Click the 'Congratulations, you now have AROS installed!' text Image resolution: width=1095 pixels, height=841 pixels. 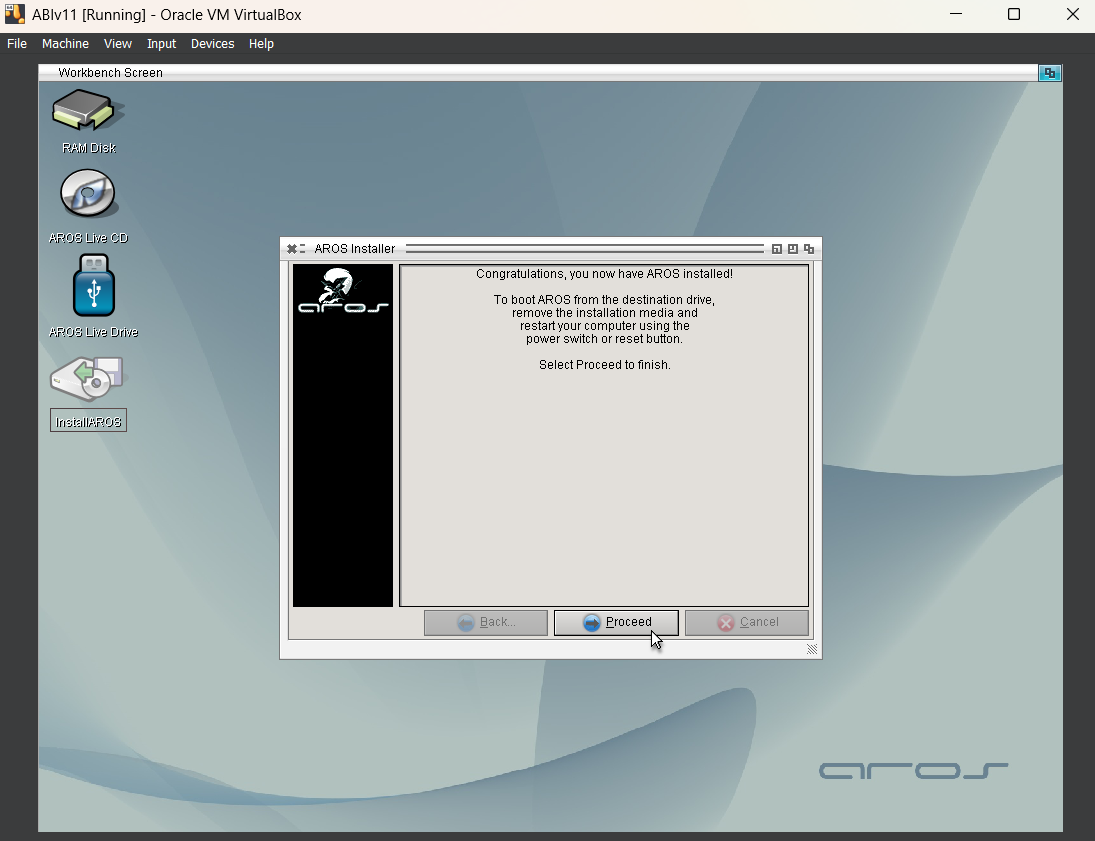(604, 274)
